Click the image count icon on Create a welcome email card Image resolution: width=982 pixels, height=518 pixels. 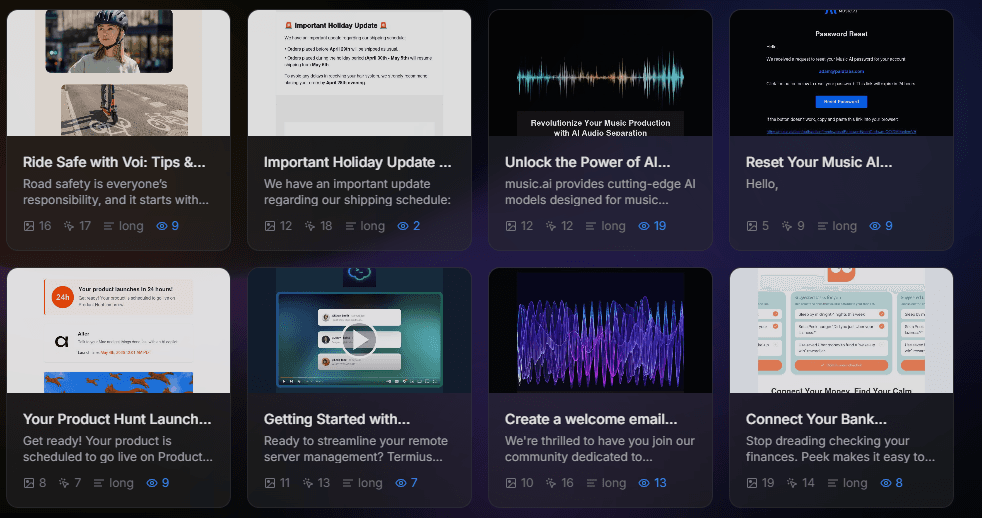[x=511, y=483]
